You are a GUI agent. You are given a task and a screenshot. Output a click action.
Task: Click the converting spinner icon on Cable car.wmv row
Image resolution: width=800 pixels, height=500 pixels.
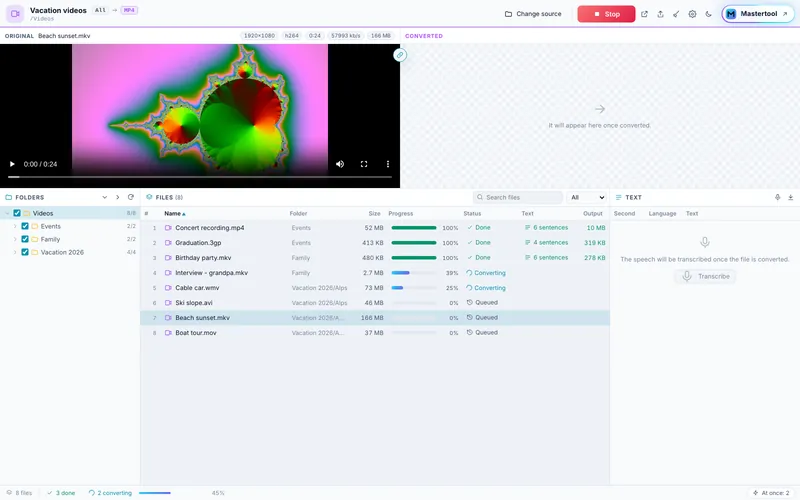point(469,288)
